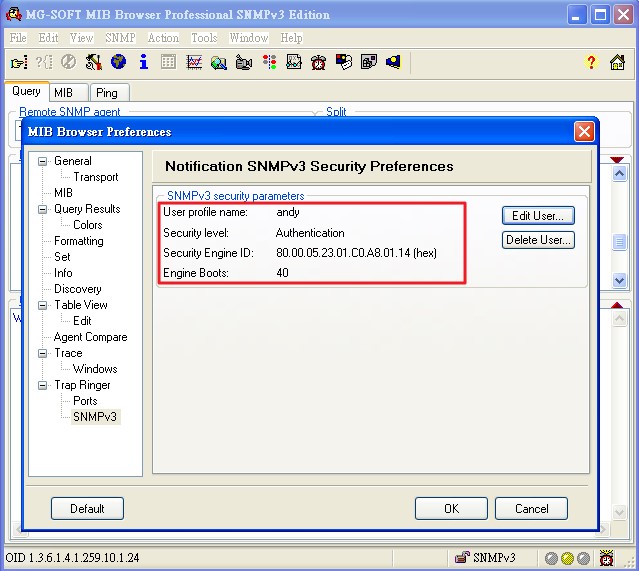639x571 pixels.
Task: Select MIB in preferences tree
Action: [x=63, y=193]
